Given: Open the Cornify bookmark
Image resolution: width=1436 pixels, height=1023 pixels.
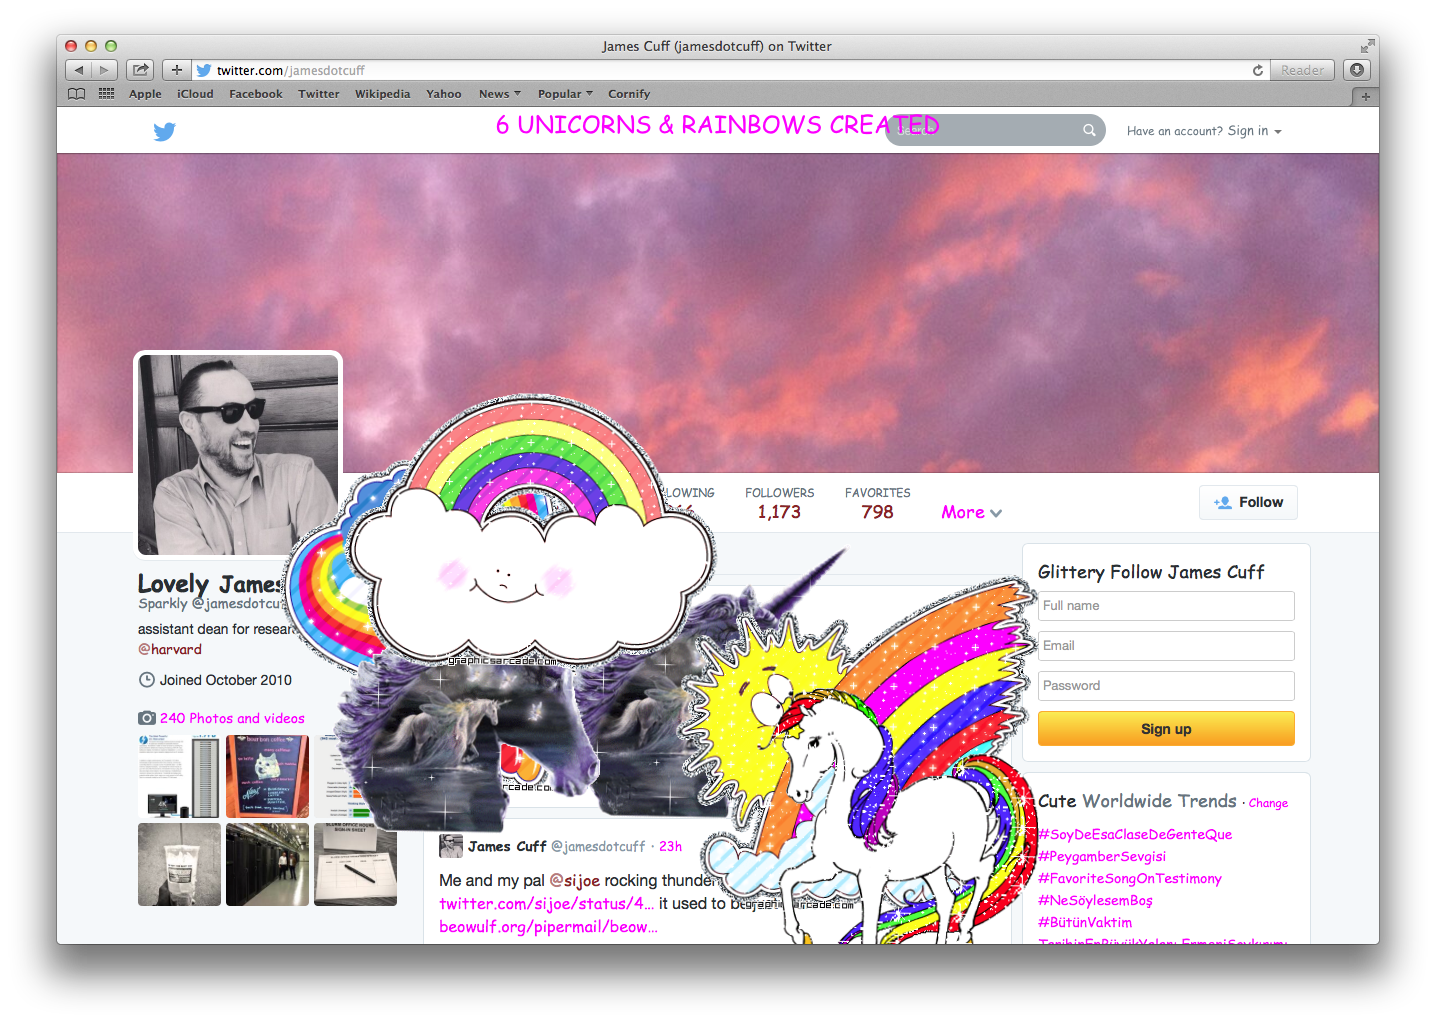Looking at the screenshot, I should click(x=629, y=94).
